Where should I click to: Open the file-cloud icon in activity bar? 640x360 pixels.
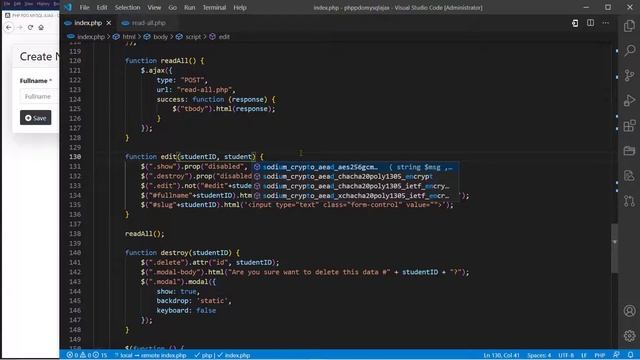click(x=629, y=176)
